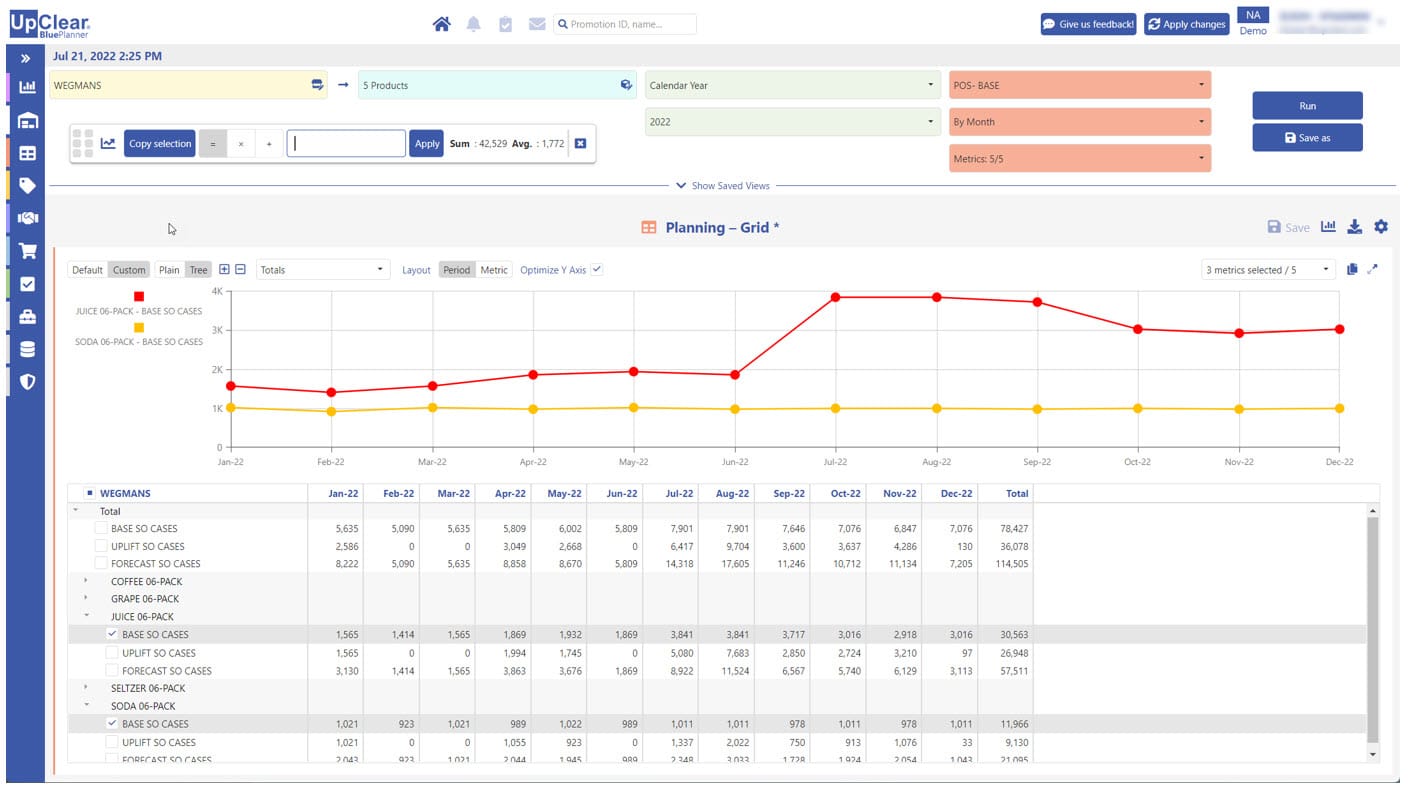Click the Run button
The height and width of the screenshot is (790, 1408).
point(1307,105)
